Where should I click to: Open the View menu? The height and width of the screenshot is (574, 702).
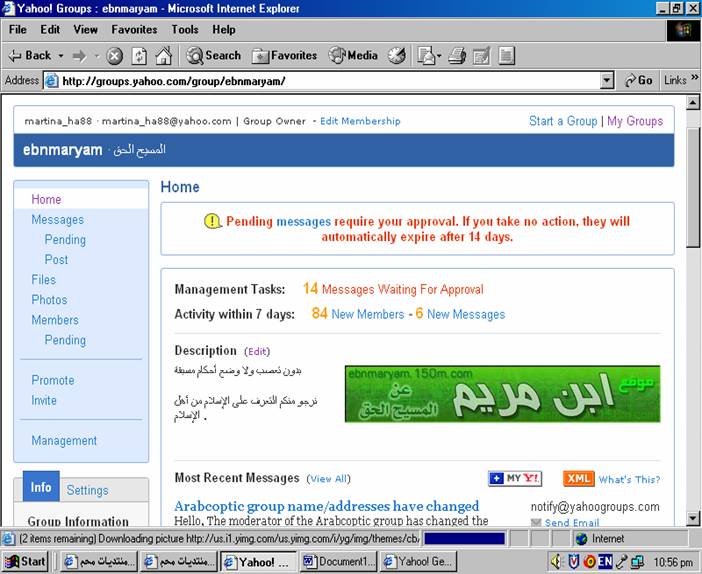[x=86, y=30]
